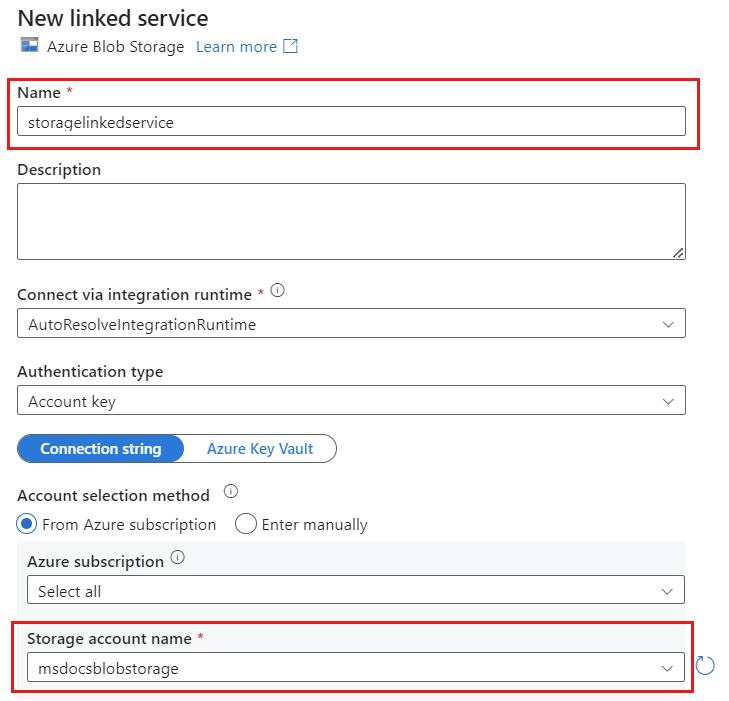Click the Azure Blob Storage icon
This screenshot has width=729, height=701.
tap(29, 46)
